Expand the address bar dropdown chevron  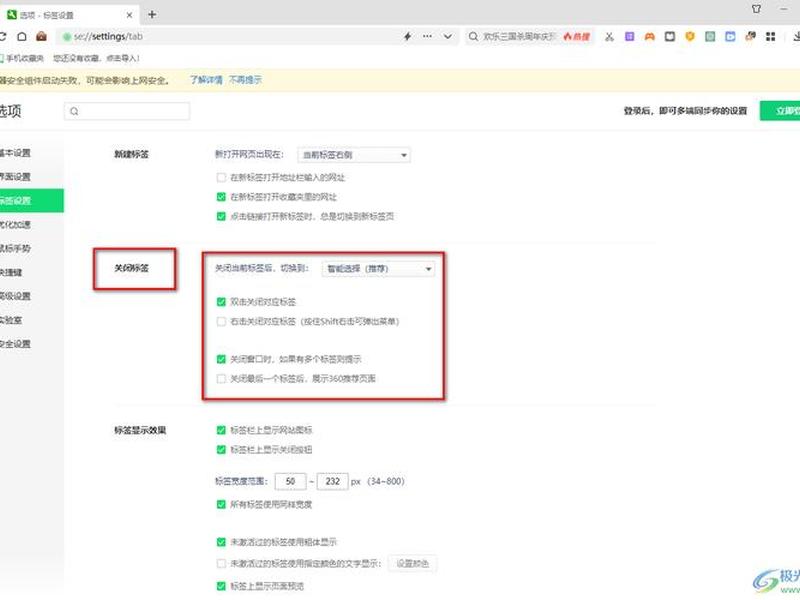447,36
